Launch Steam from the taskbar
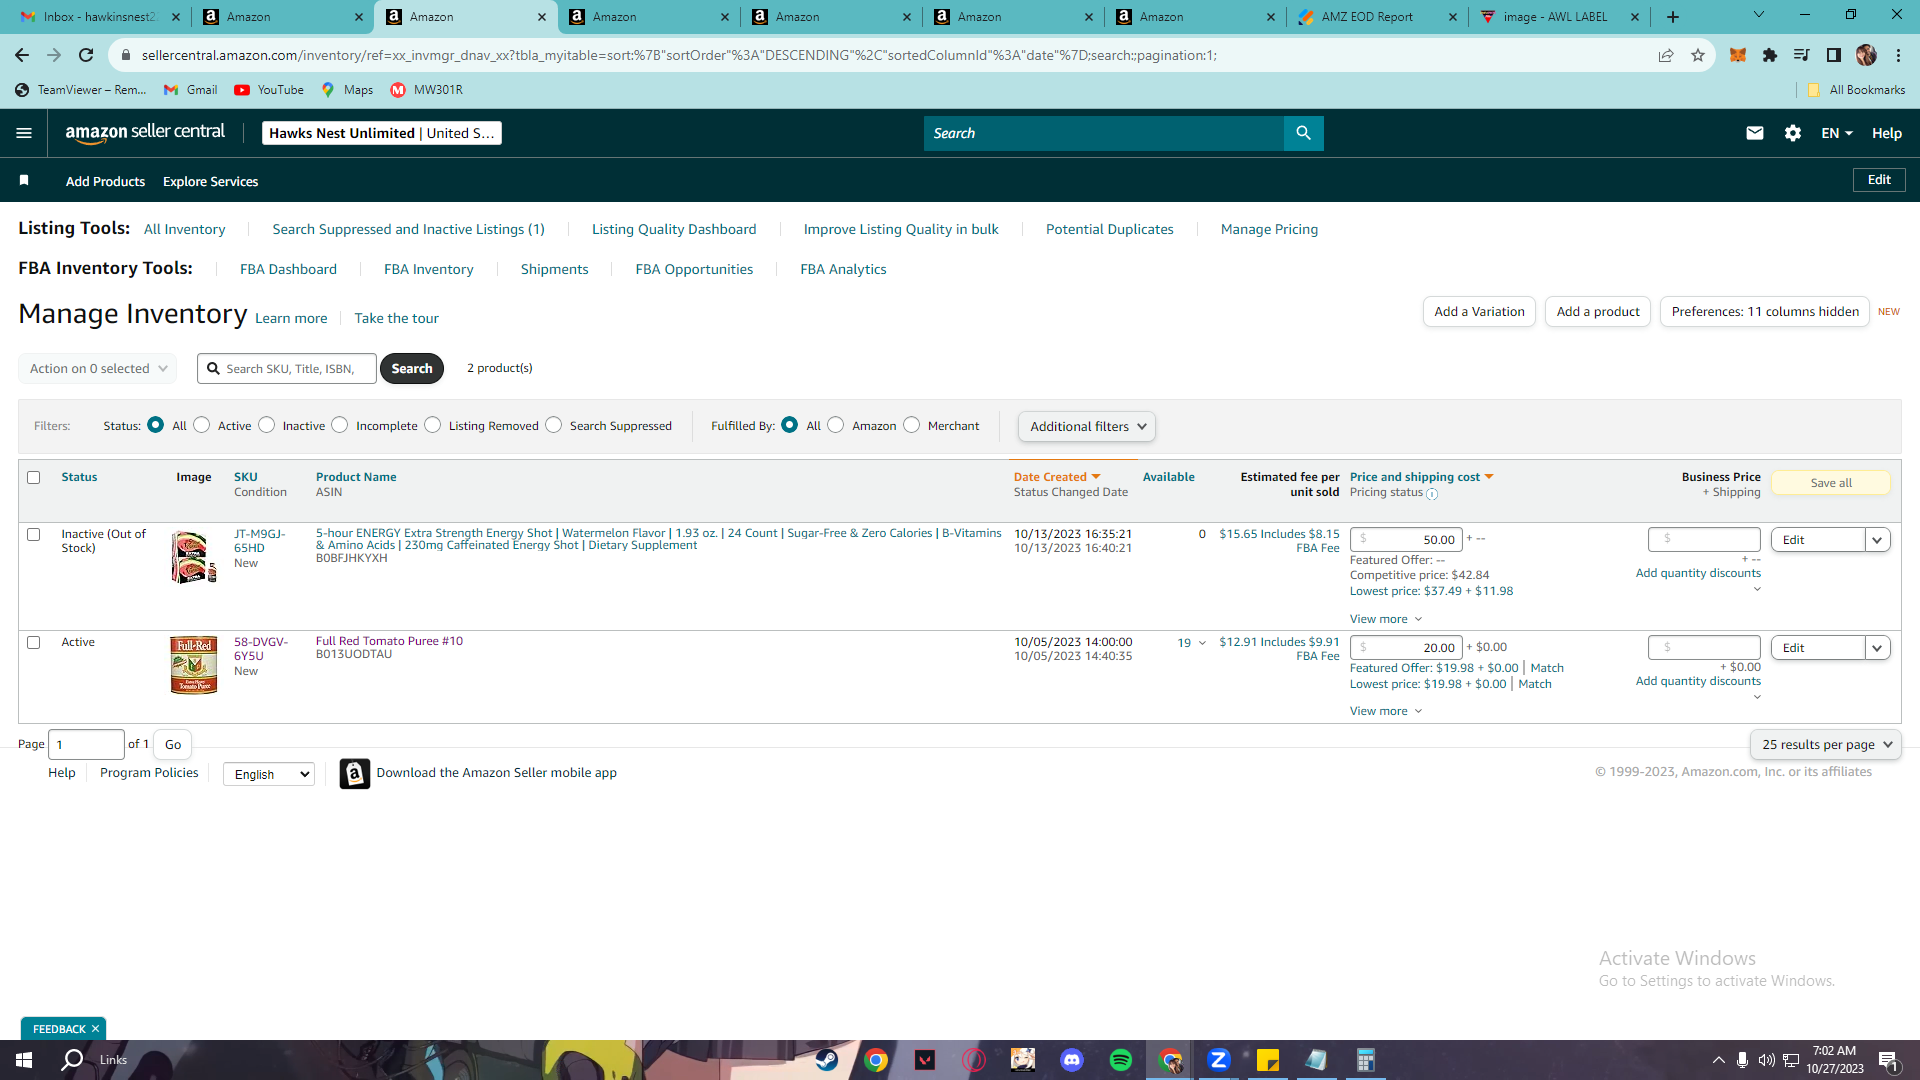The image size is (1920, 1080). click(827, 1060)
